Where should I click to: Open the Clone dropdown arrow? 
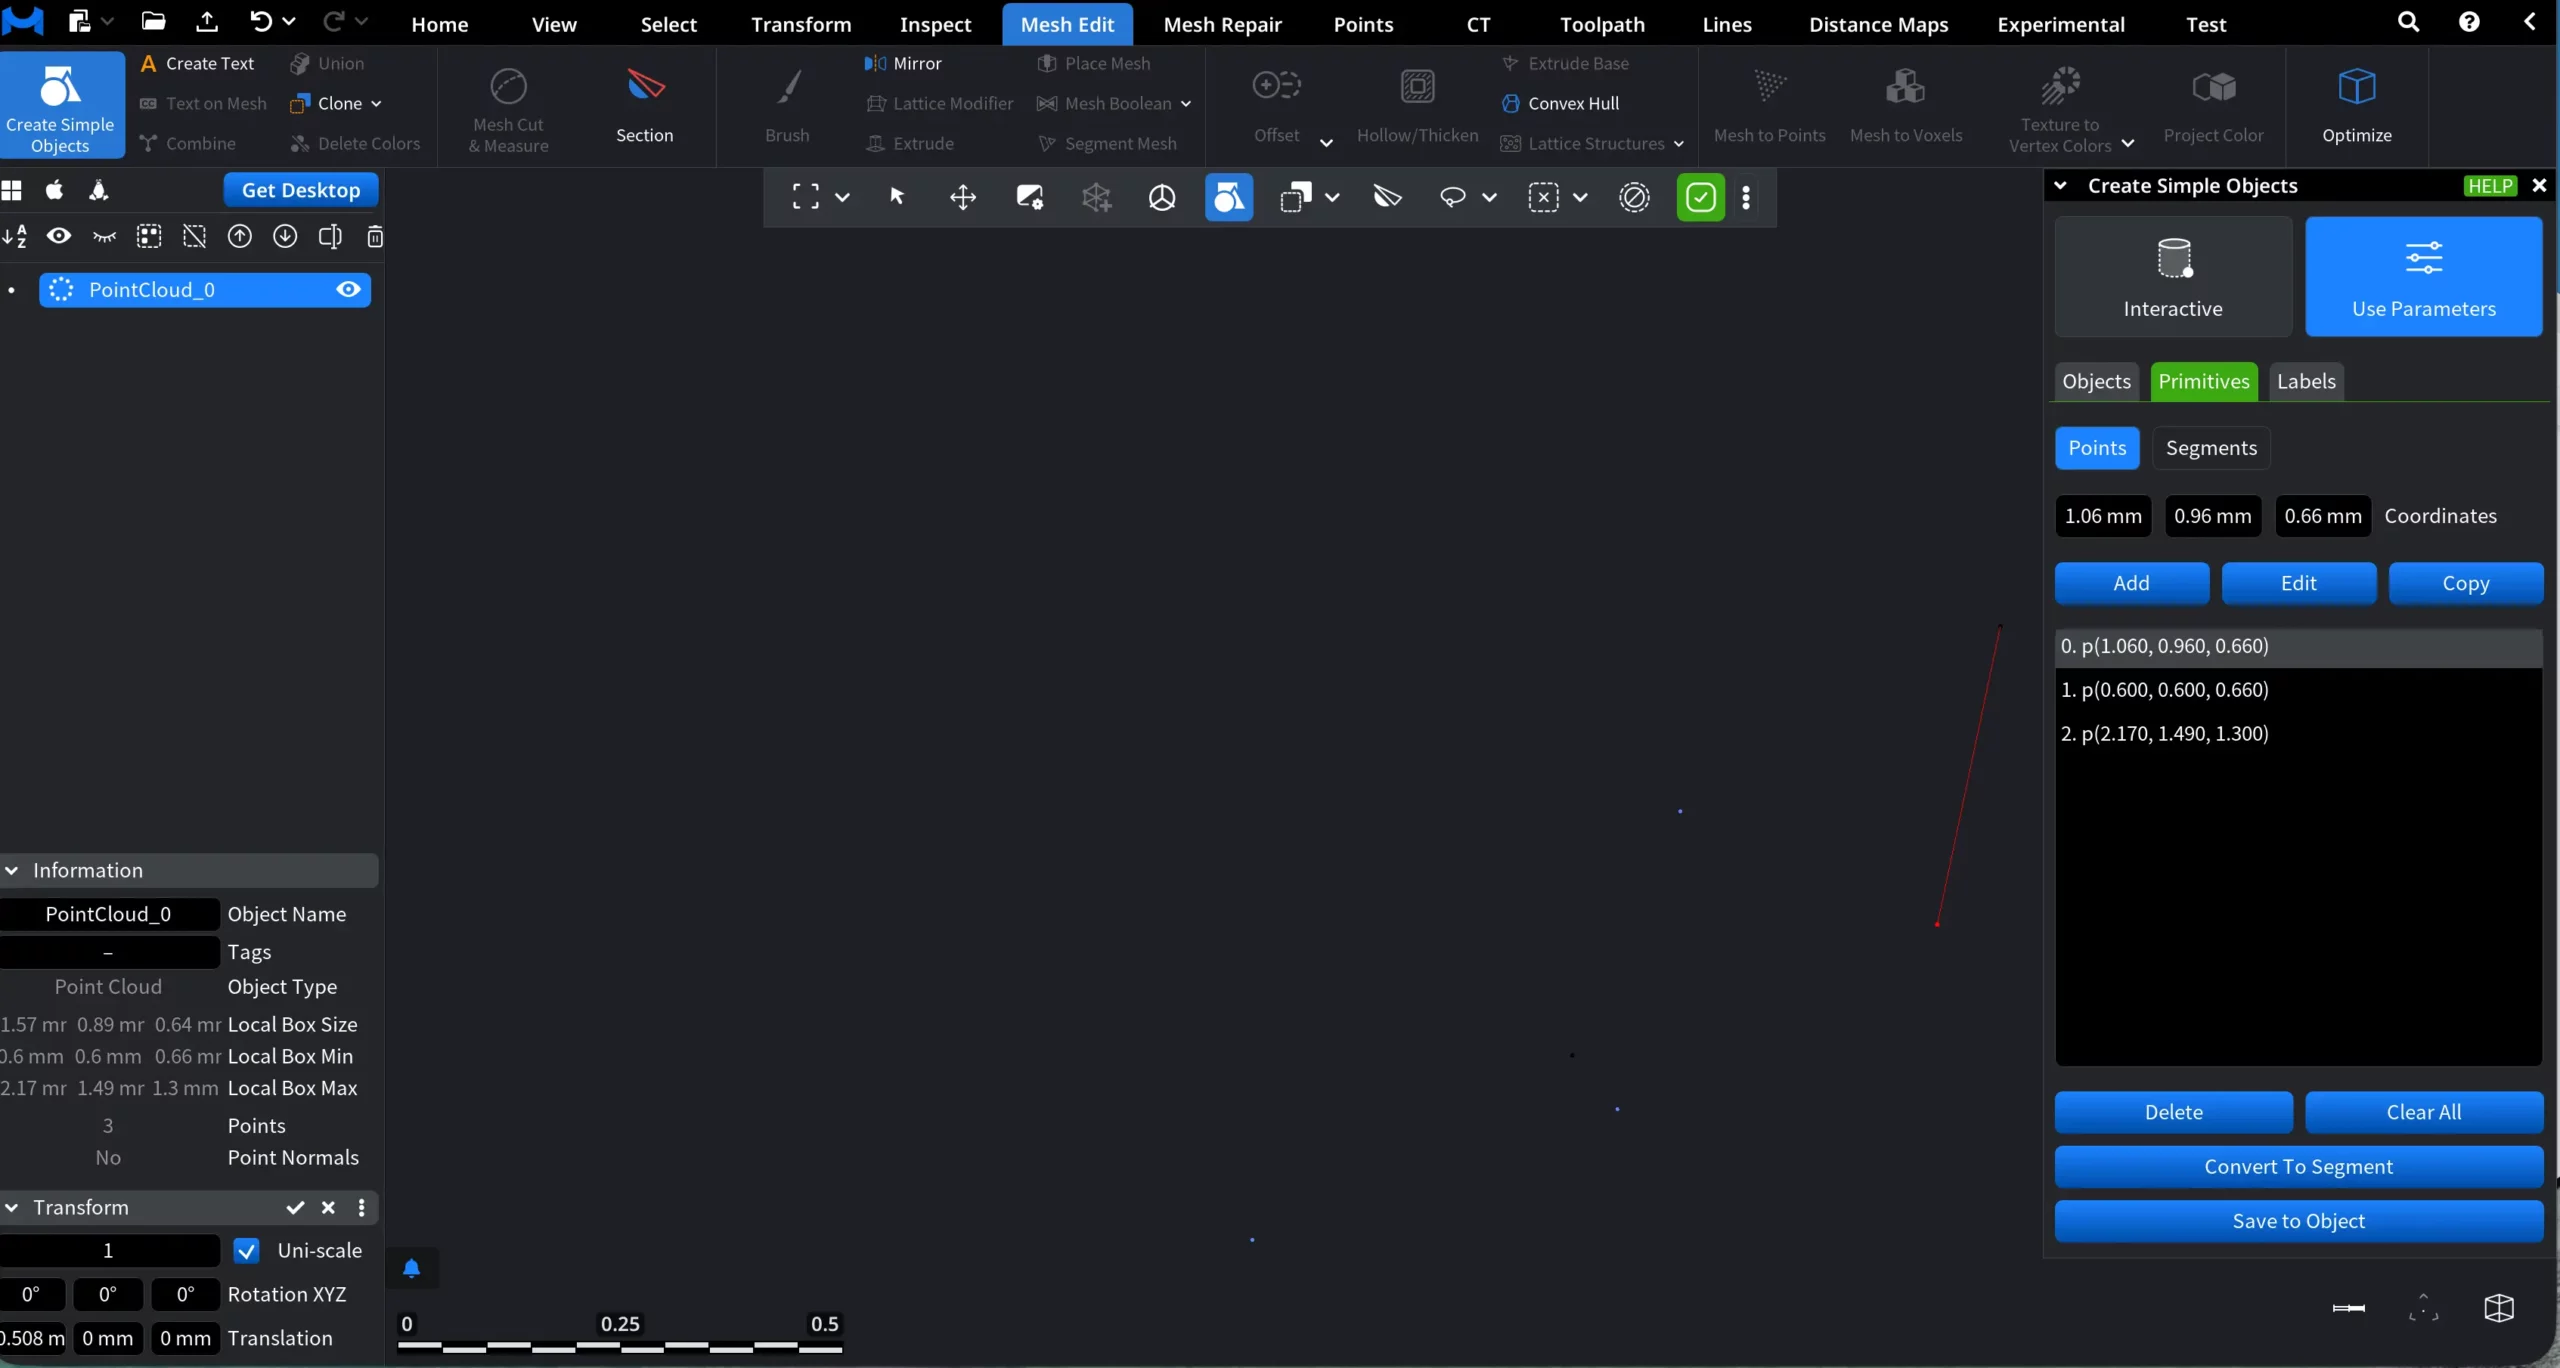click(x=376, y=104)
